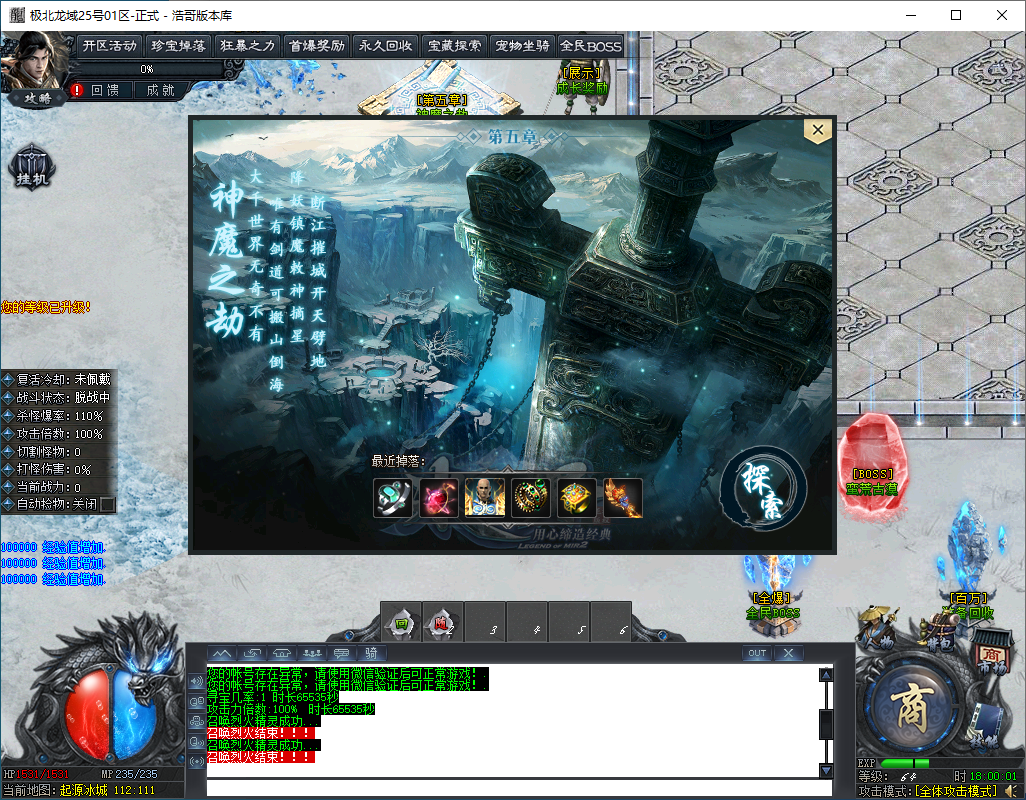Click the 回馈 button

pyautogui.click(x=104, y=90)
